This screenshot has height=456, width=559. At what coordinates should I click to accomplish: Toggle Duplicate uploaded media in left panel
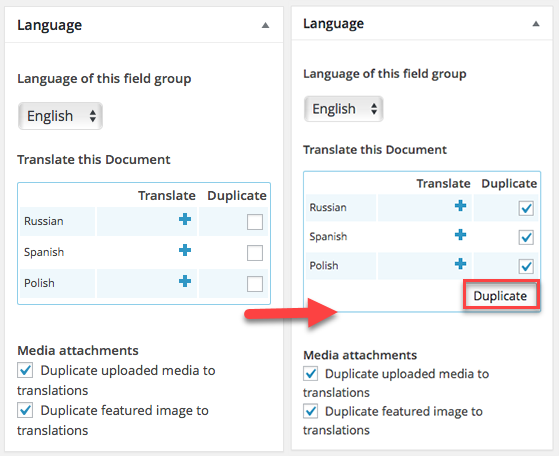25,370
